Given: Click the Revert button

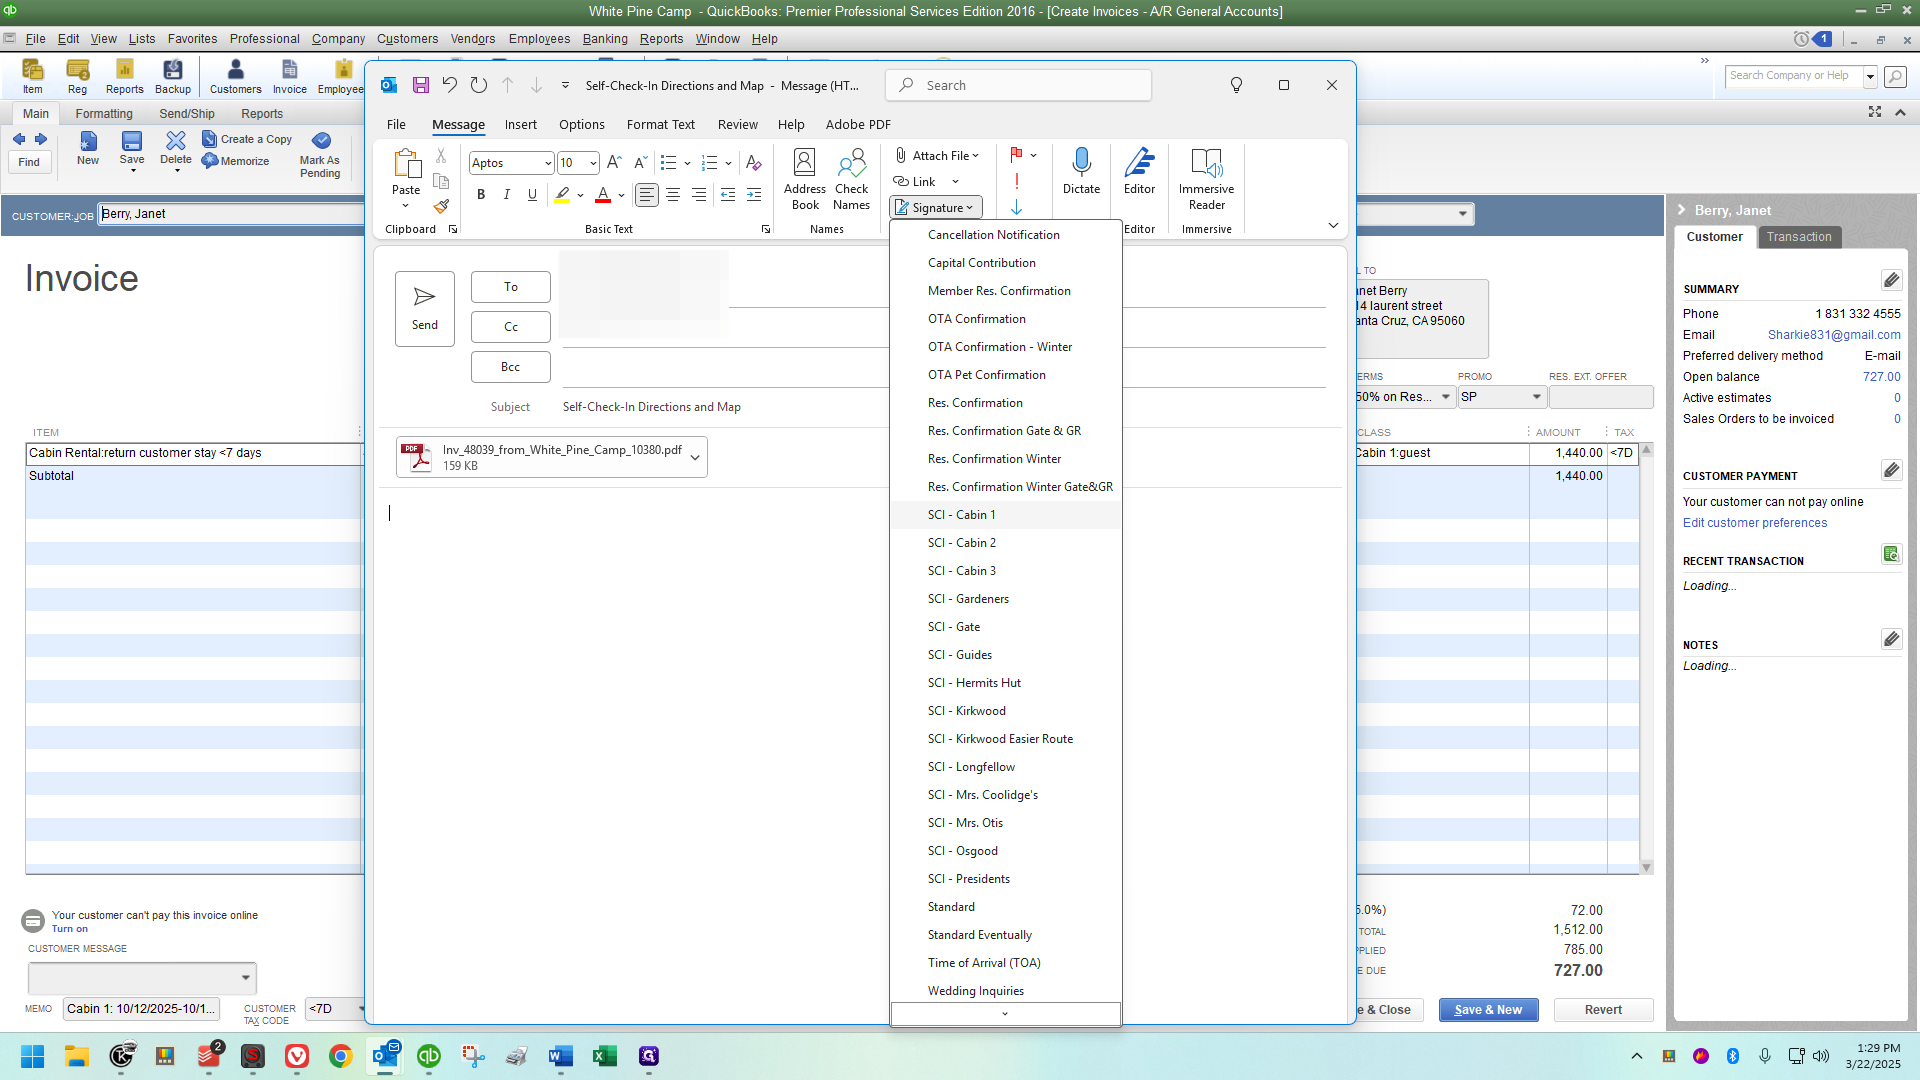Looking at the screenshot, I should [x=1603, y=1010].
